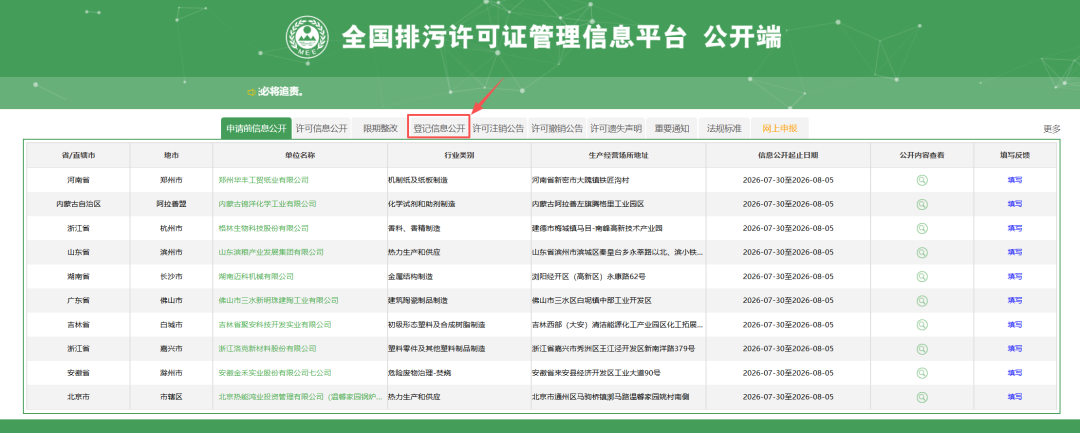The height and width of the screenshot is (433, 1080).
Task: Select address 河南省新密市大隗镇铁匠沟村
Action: click(581, 180)
